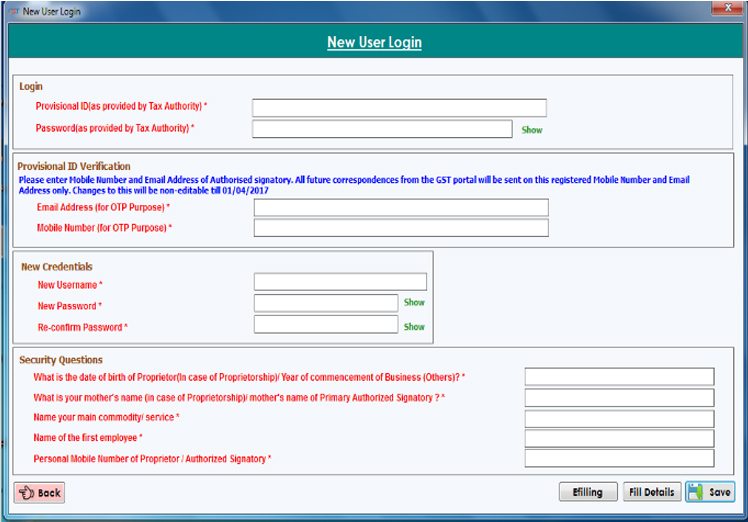The height and width of the screenshot is (522, 748).
Task: Show the Tax Authority password
Action: (x=531, y=130)
